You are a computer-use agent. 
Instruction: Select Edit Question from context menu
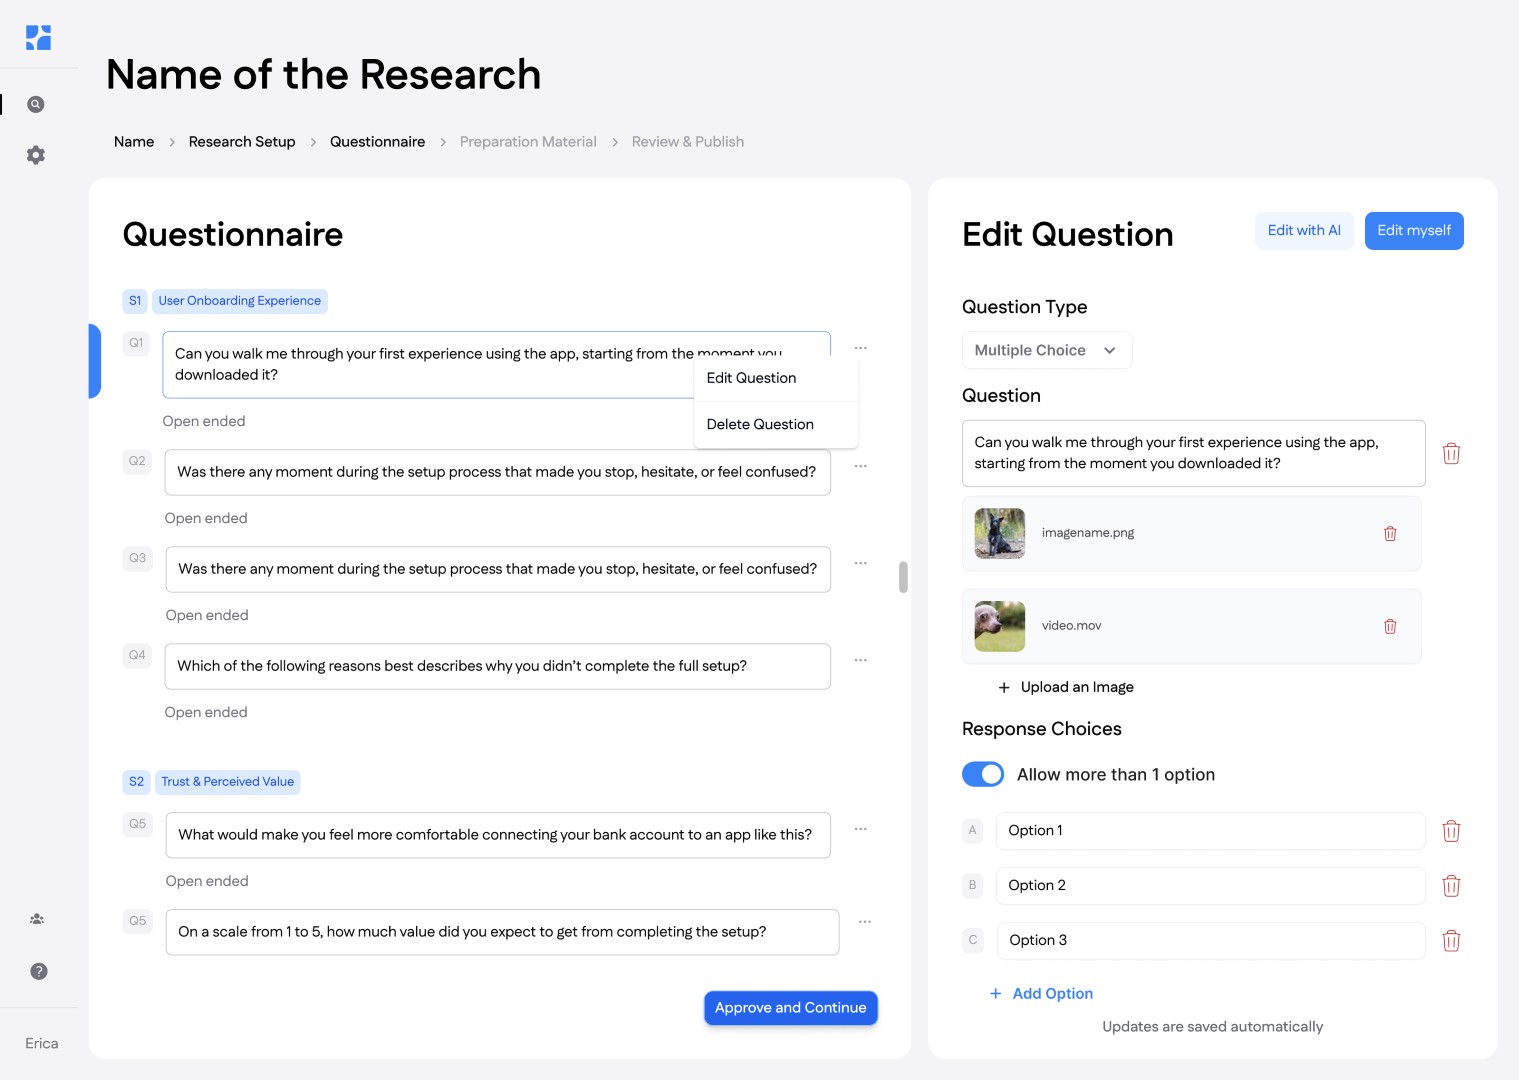tap(751, 378)
